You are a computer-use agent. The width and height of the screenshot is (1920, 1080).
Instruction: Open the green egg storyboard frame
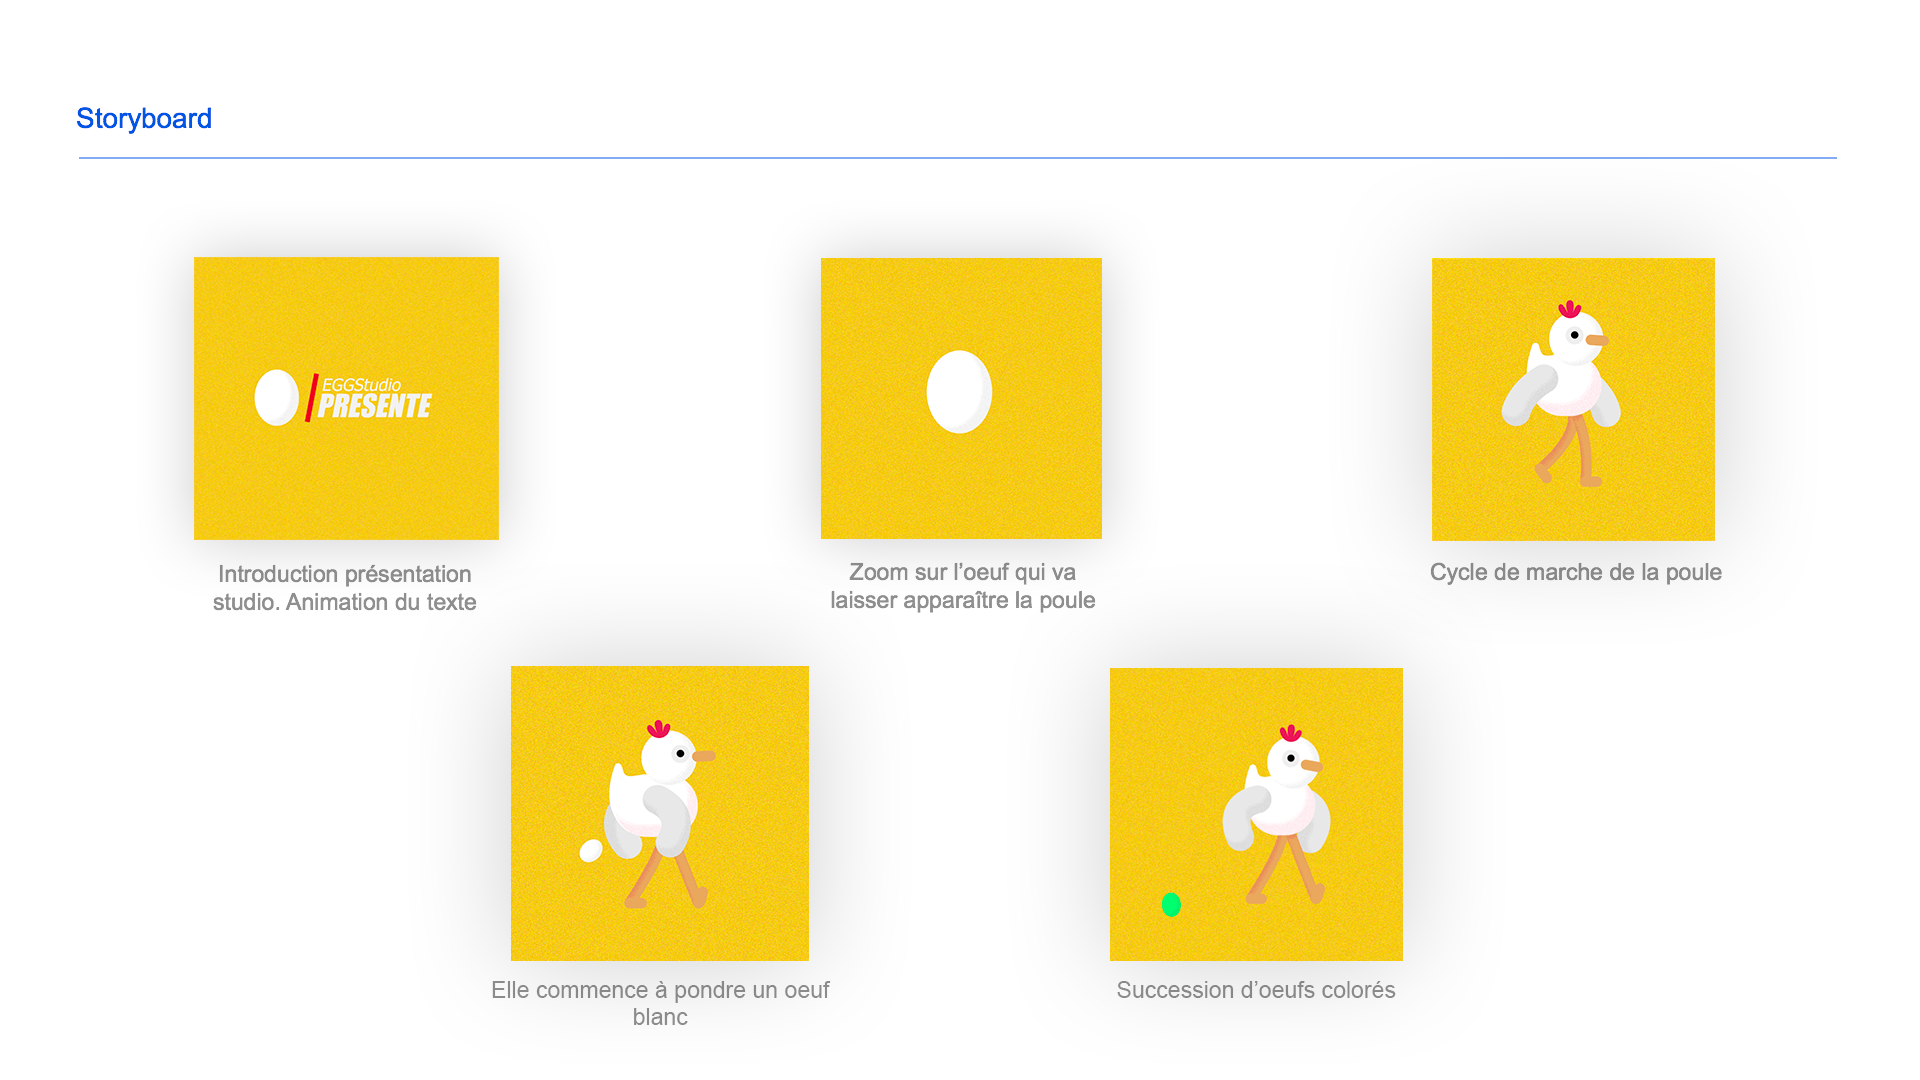(1256, 814)
